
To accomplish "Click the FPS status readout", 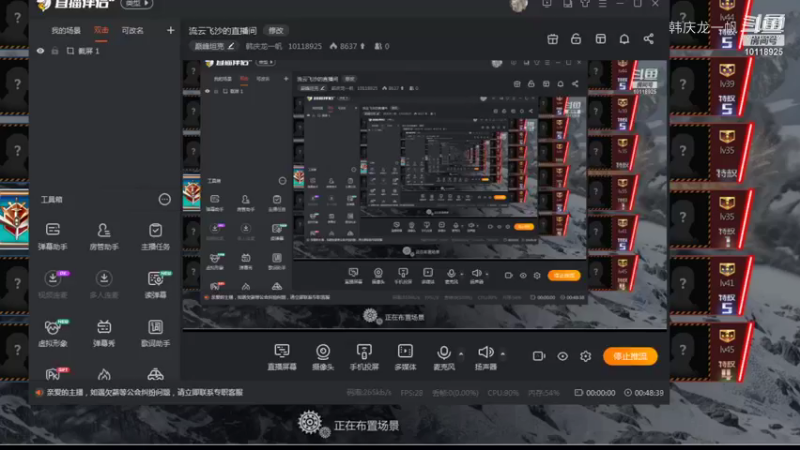I will [412, 393].
